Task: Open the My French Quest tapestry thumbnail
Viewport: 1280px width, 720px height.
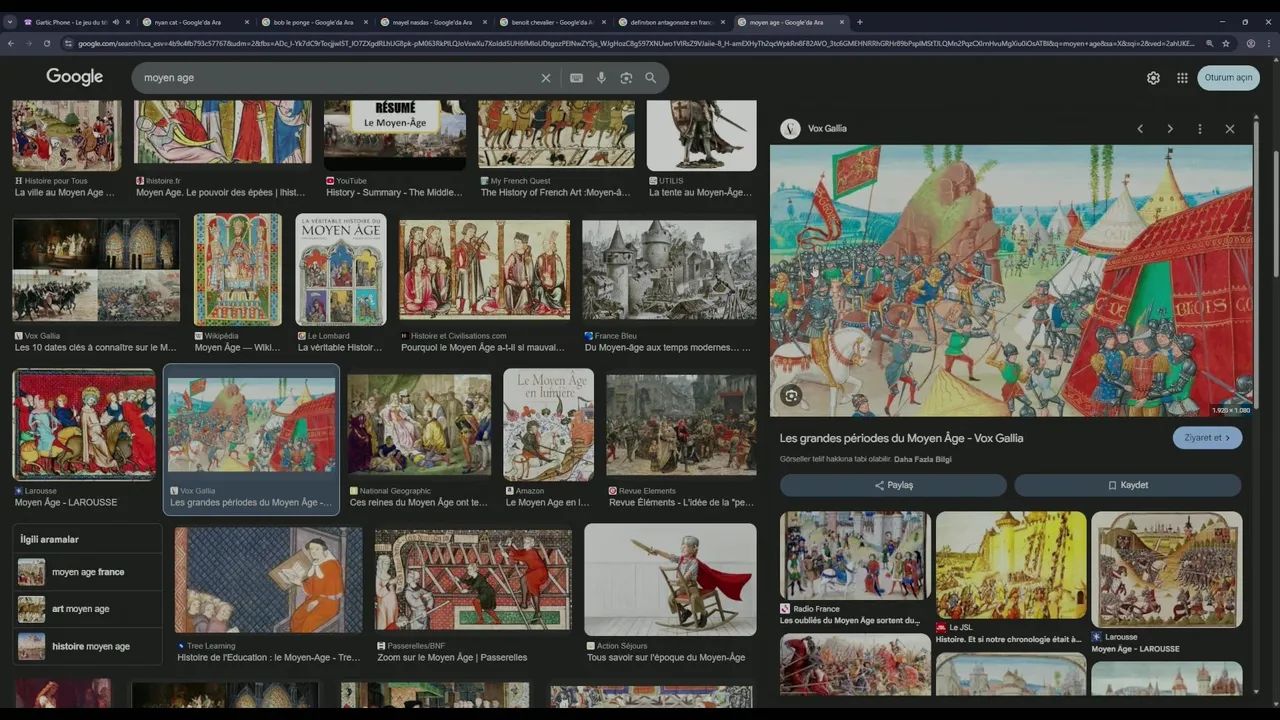Action: (556, 133)
